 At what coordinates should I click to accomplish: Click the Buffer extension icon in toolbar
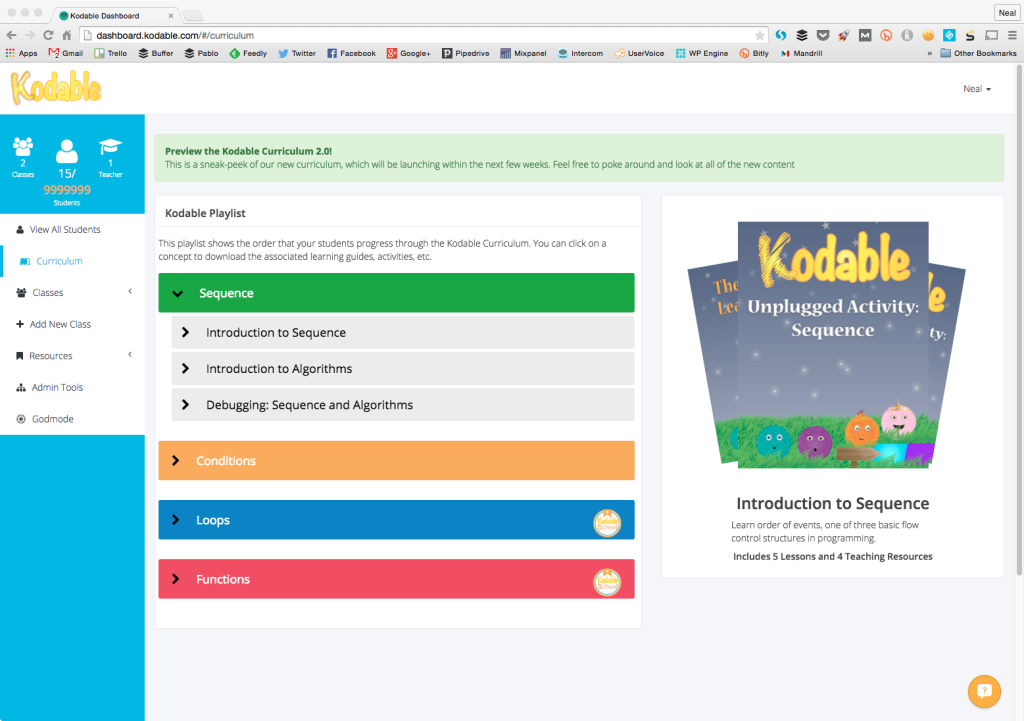tap(802, 35)
